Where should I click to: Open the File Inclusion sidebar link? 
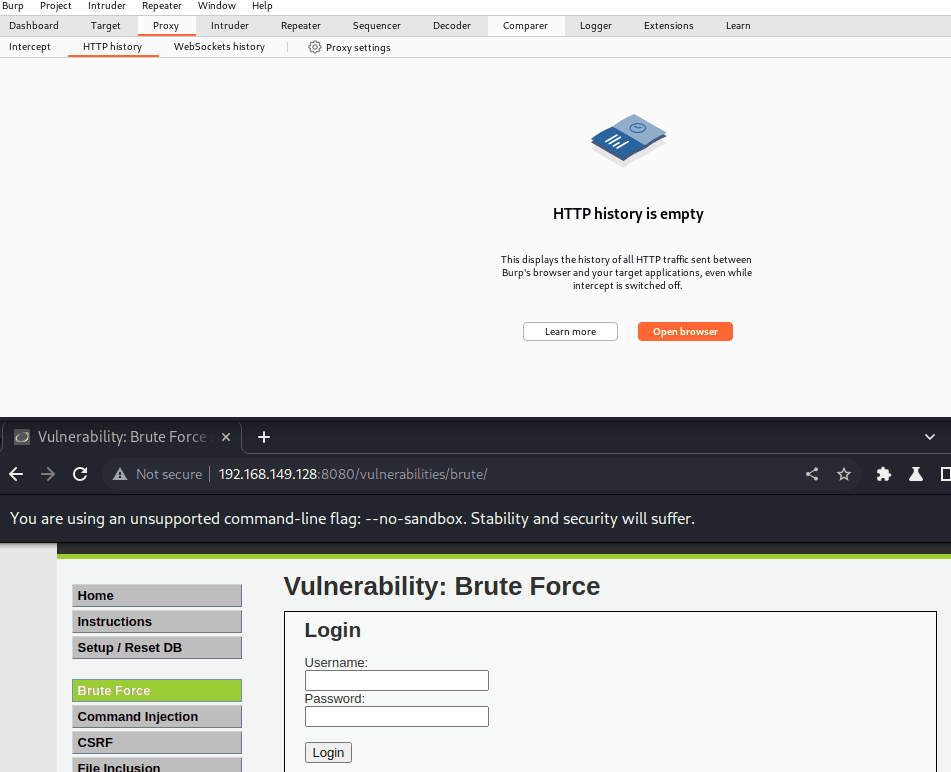157,765
